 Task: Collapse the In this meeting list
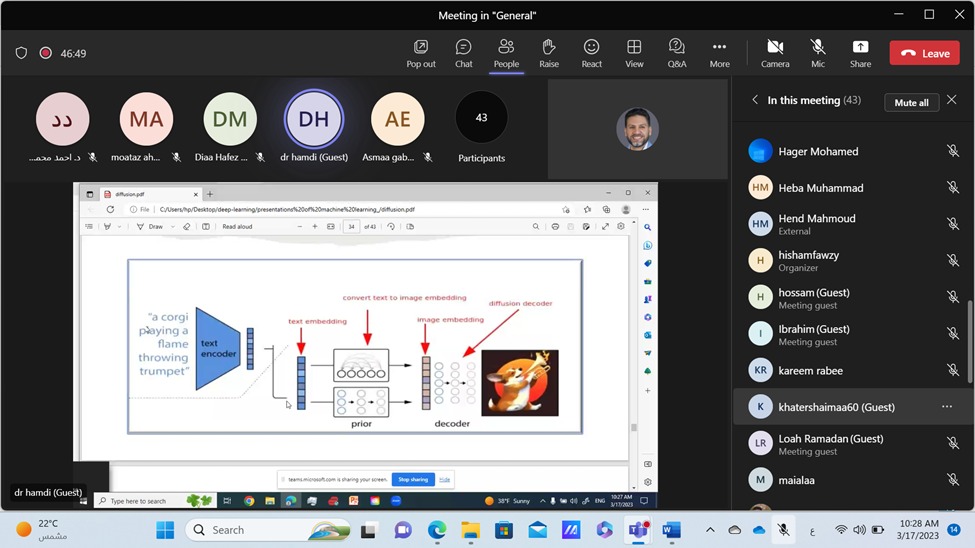click(755, 101)
